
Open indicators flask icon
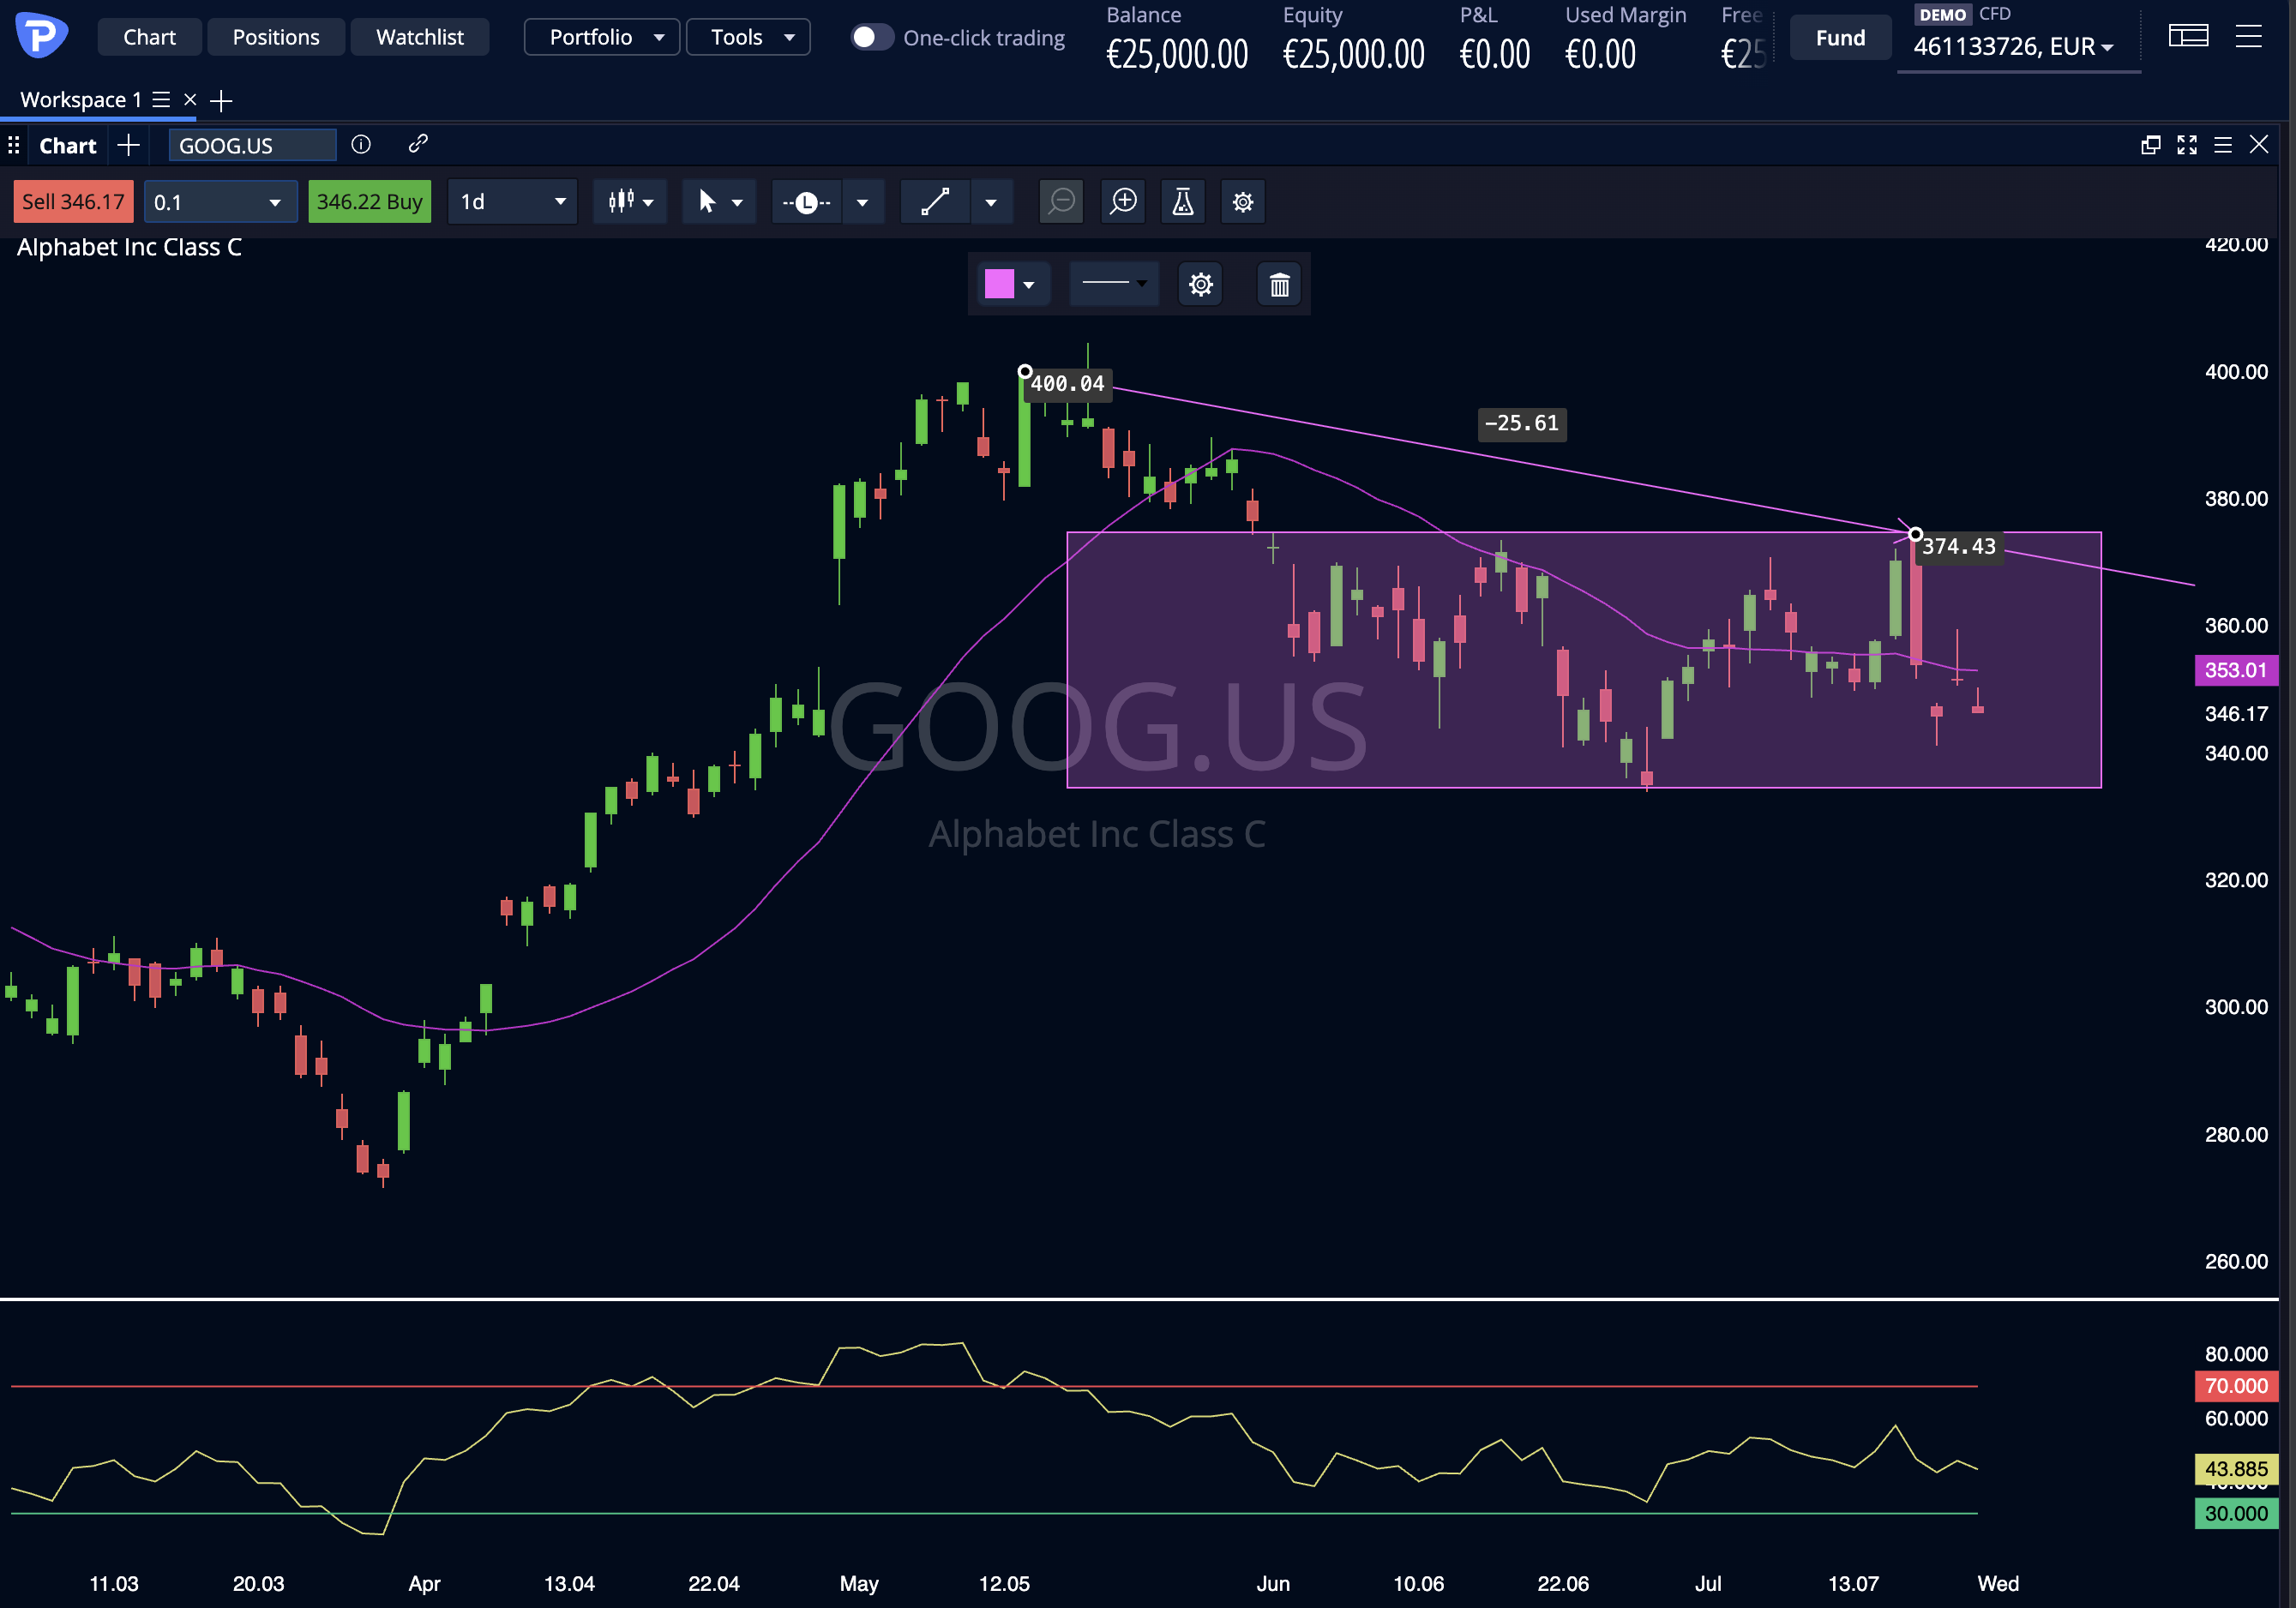point(1183,202)
